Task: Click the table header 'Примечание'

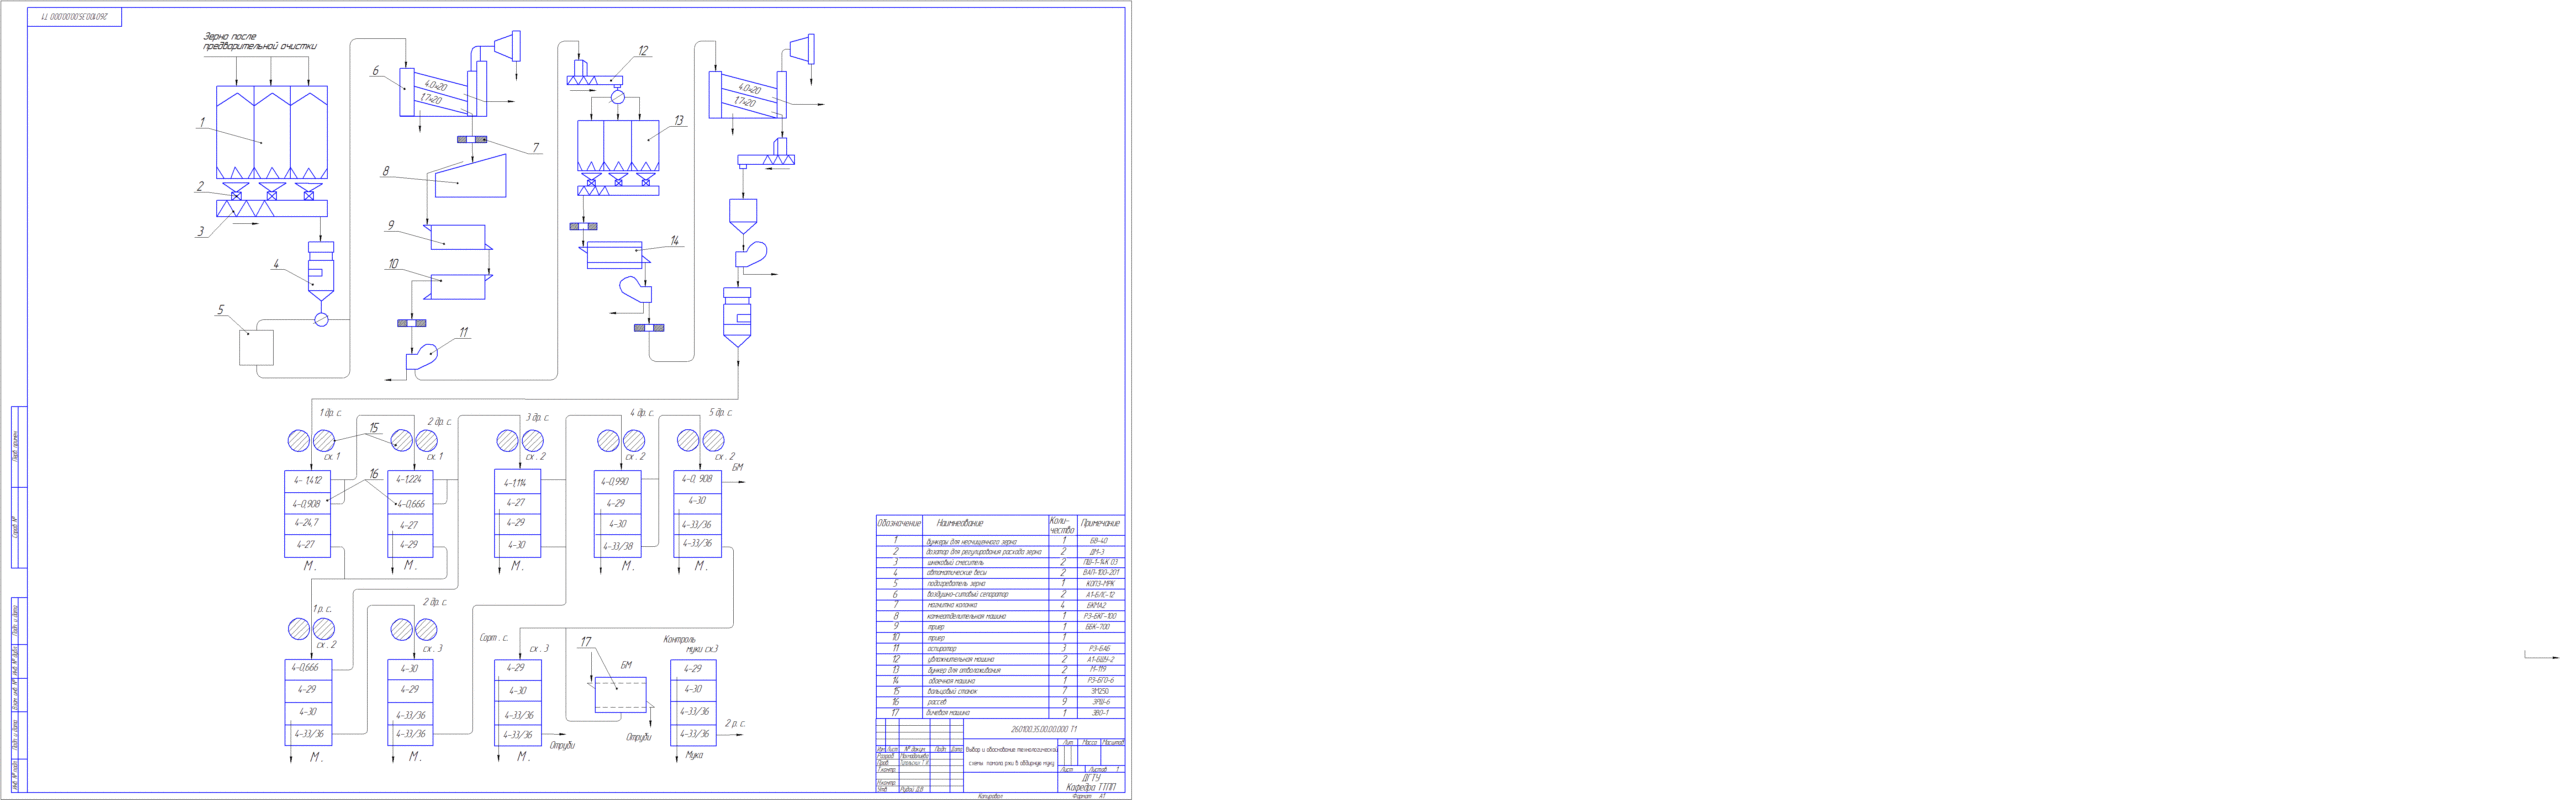Action: [1100, 523]
